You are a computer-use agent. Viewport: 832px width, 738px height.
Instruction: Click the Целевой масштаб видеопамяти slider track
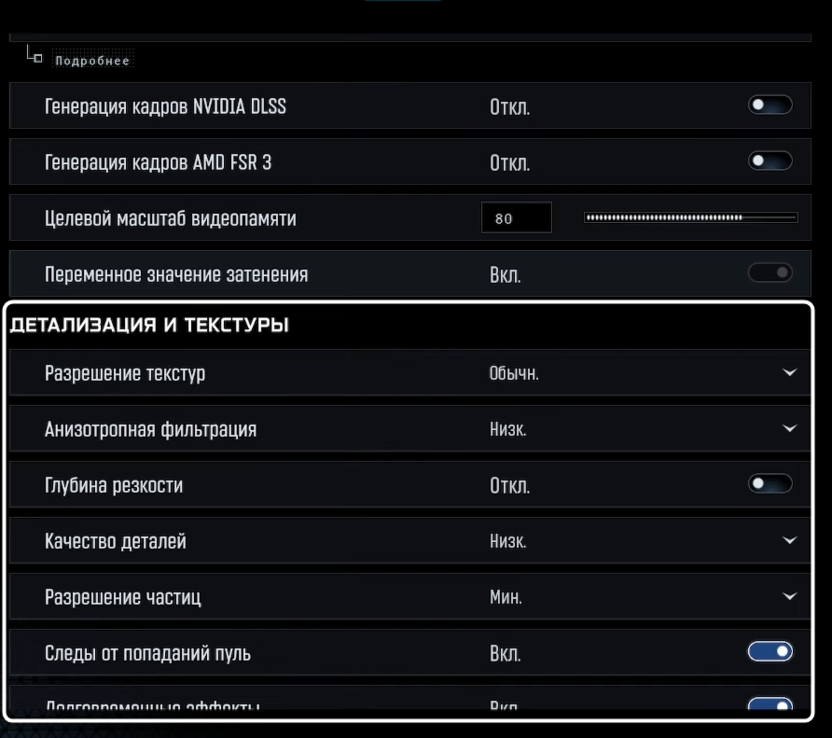click(690, 217)
